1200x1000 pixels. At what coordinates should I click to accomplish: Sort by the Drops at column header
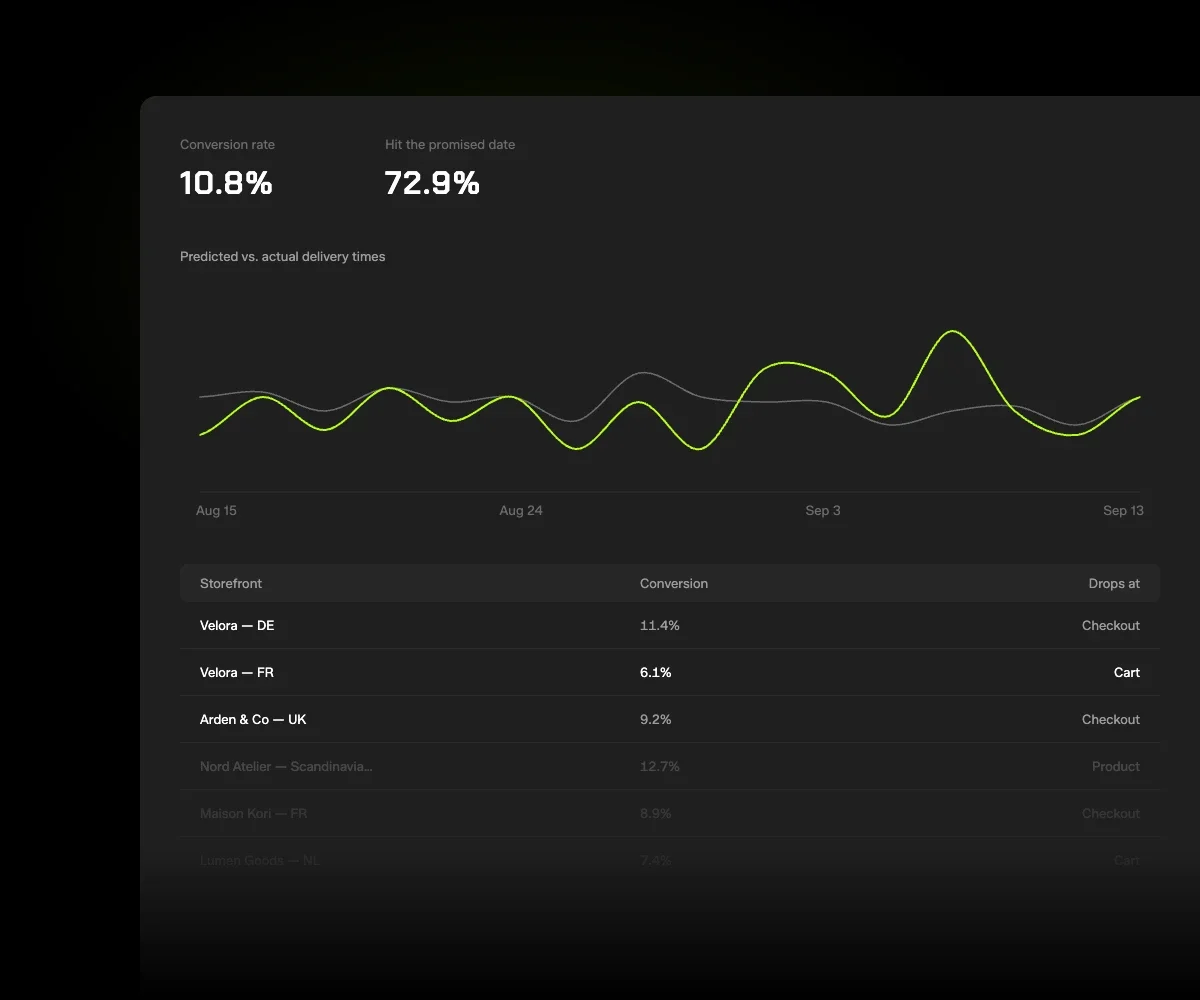click(1114, 583)
